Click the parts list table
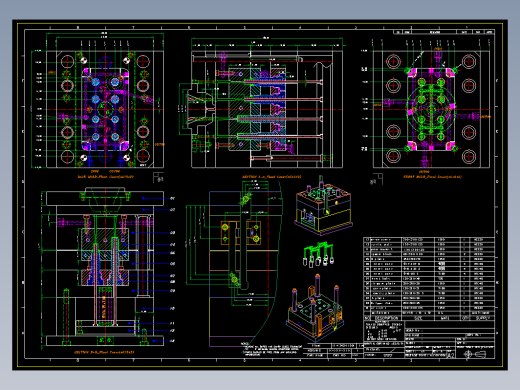Viewport: 520px width, 390px height. coord(429,279)
